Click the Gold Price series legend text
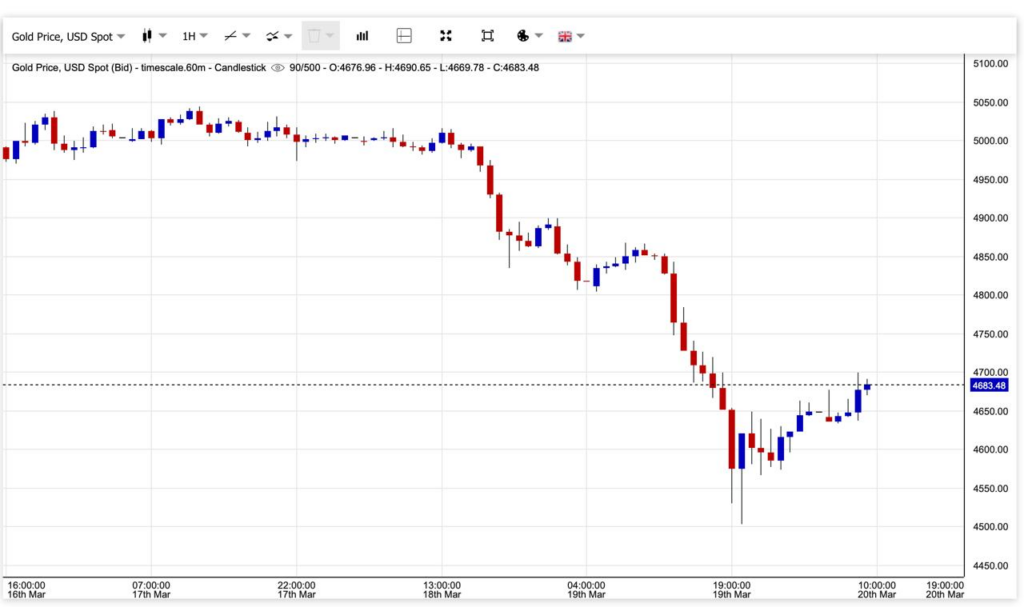The height and width of the screenshot is (607, 1024). 138,68
